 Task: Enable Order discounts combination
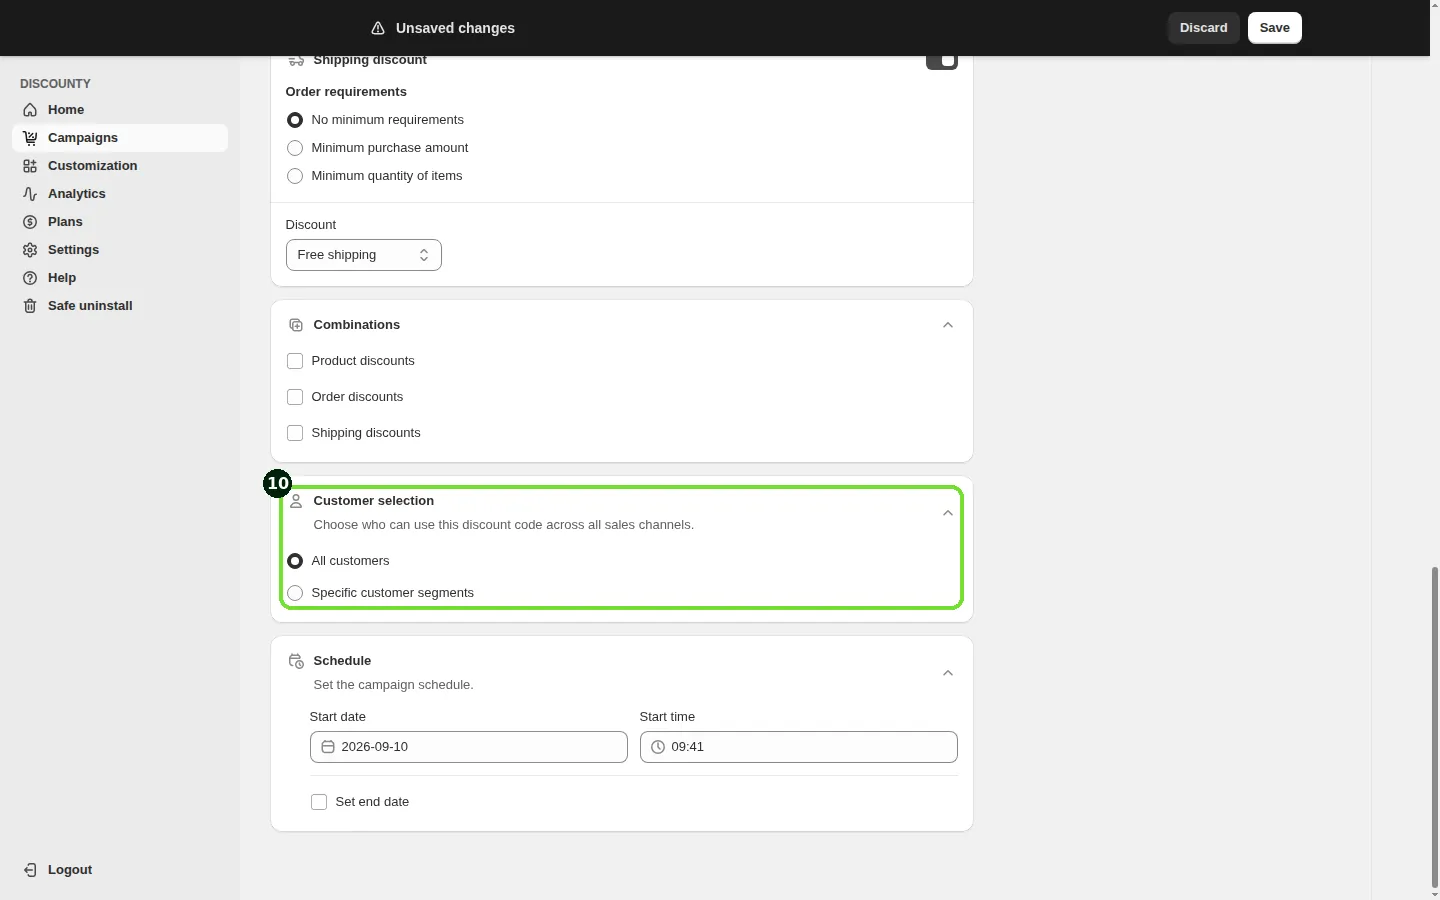(295, 397)
